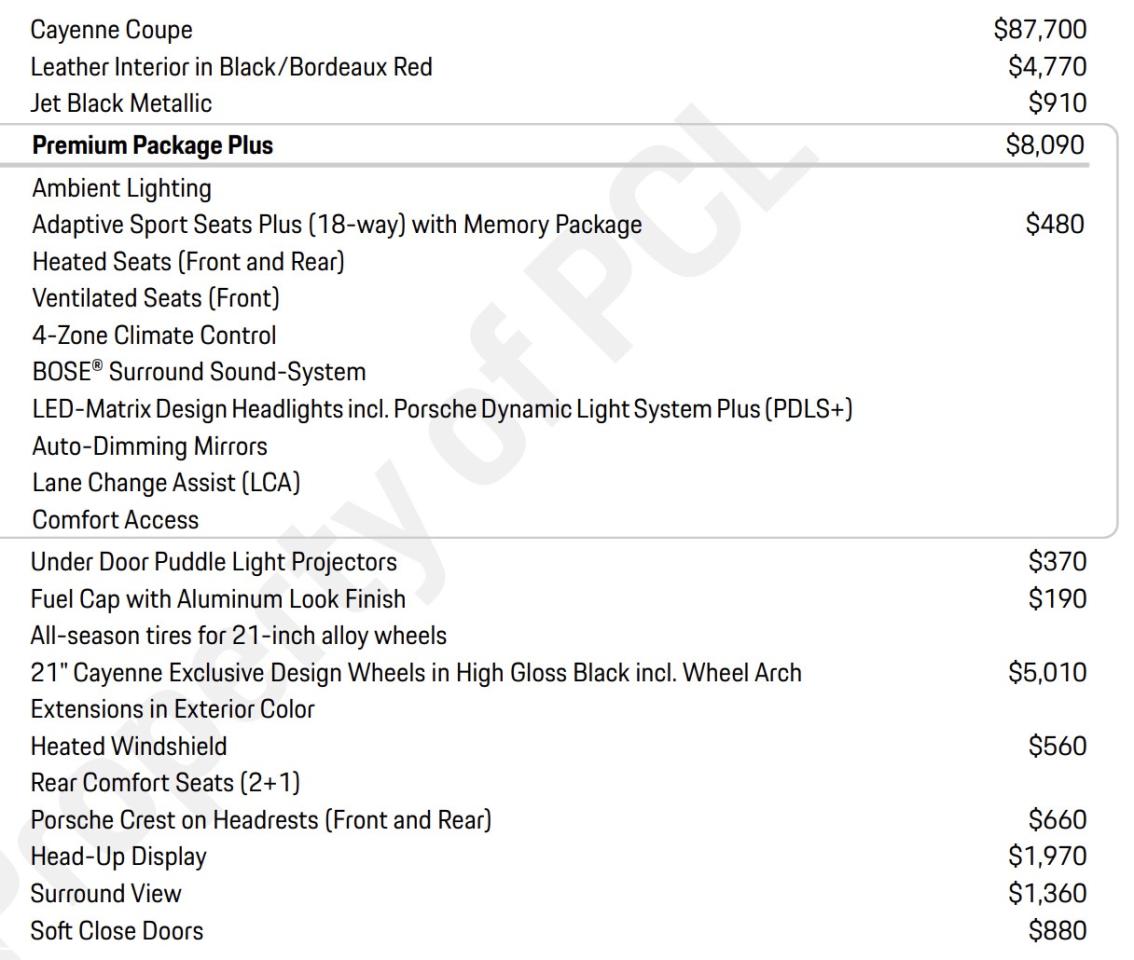Click Under Door Puddle Light Projectors

pyautogui.click(x=214, y=563)
